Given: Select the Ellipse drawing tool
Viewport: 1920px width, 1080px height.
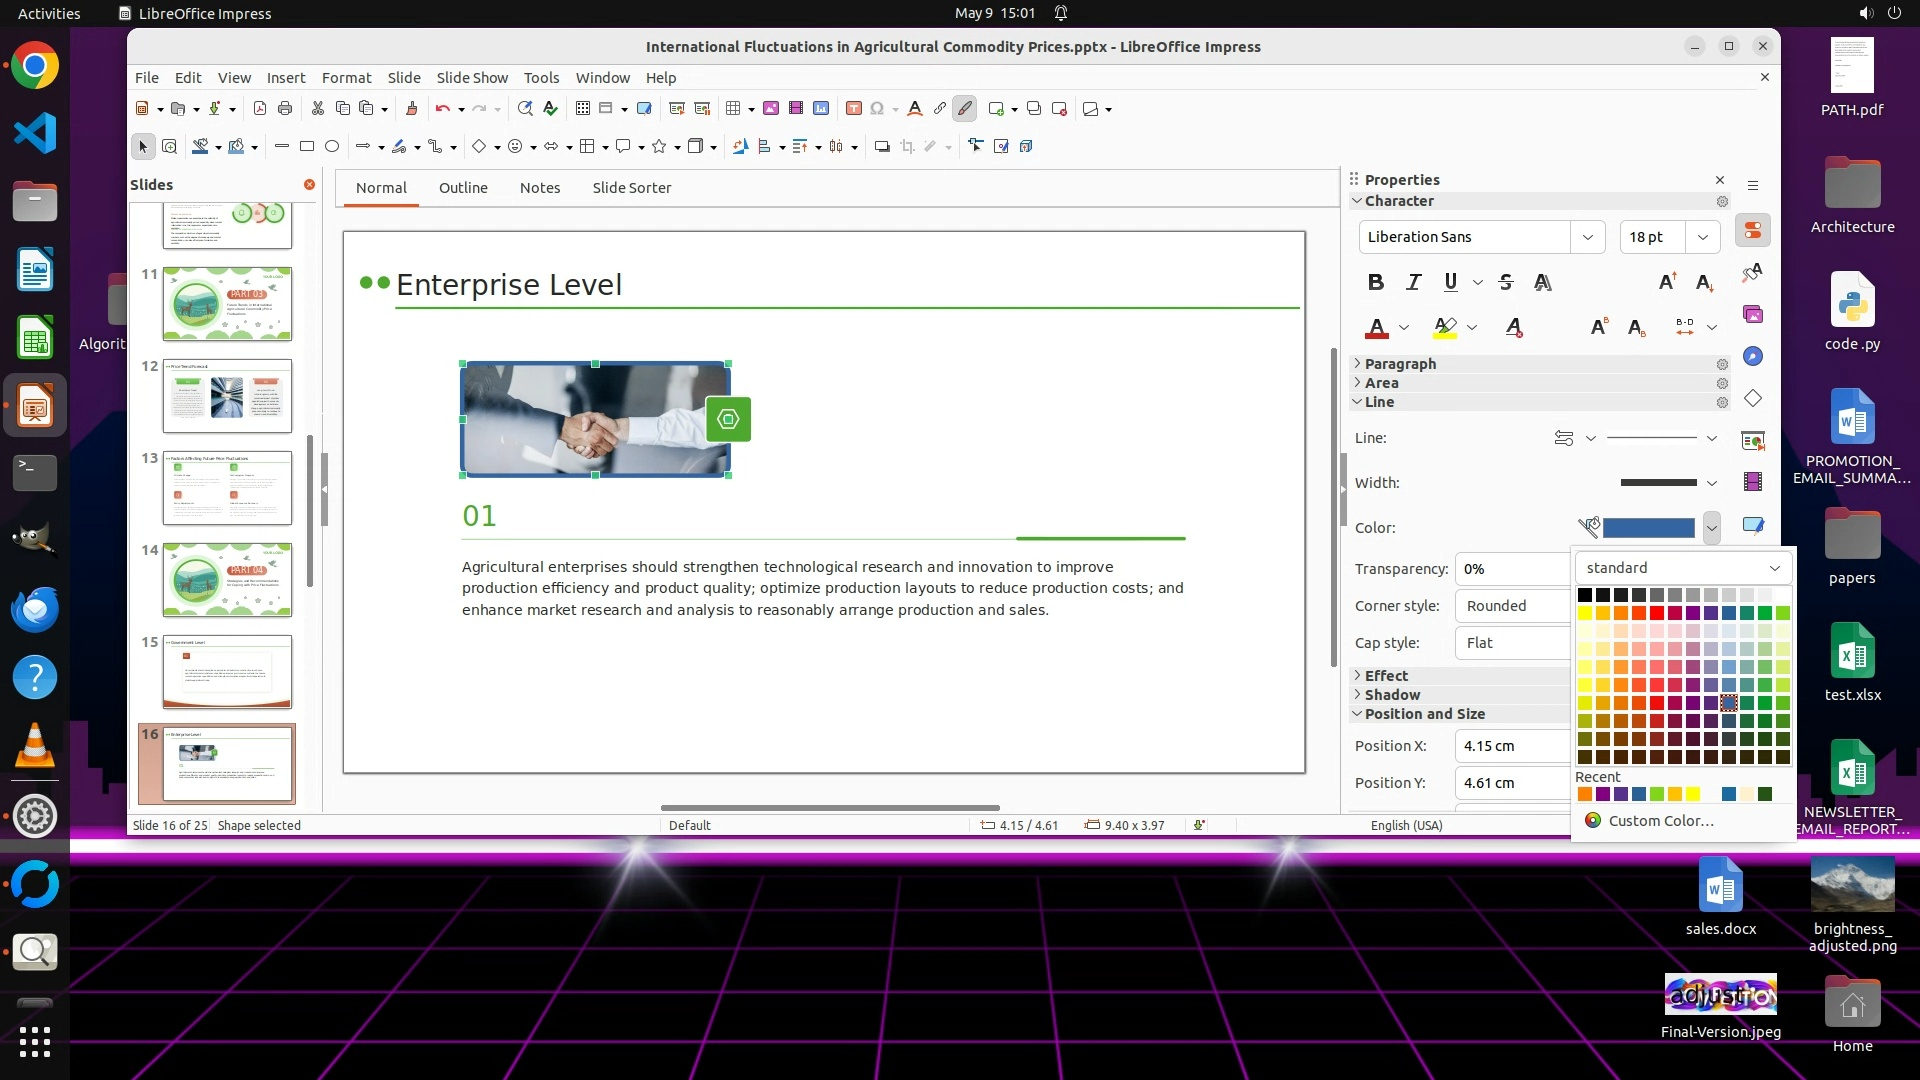Looking at the screenshot, I should (332, 146).
